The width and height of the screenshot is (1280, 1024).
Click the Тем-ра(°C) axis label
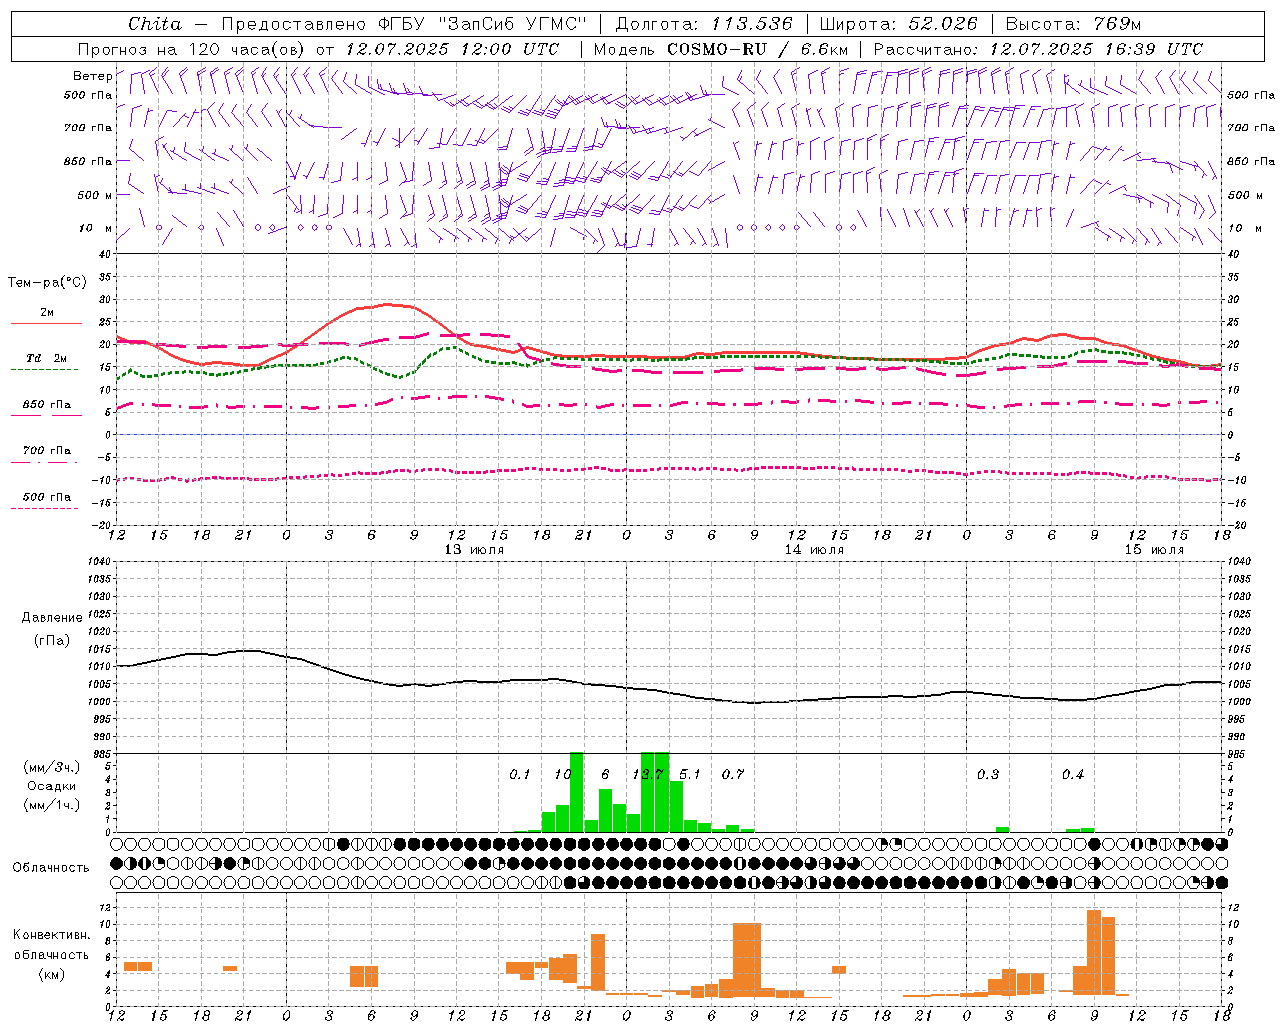pos(47,283)
